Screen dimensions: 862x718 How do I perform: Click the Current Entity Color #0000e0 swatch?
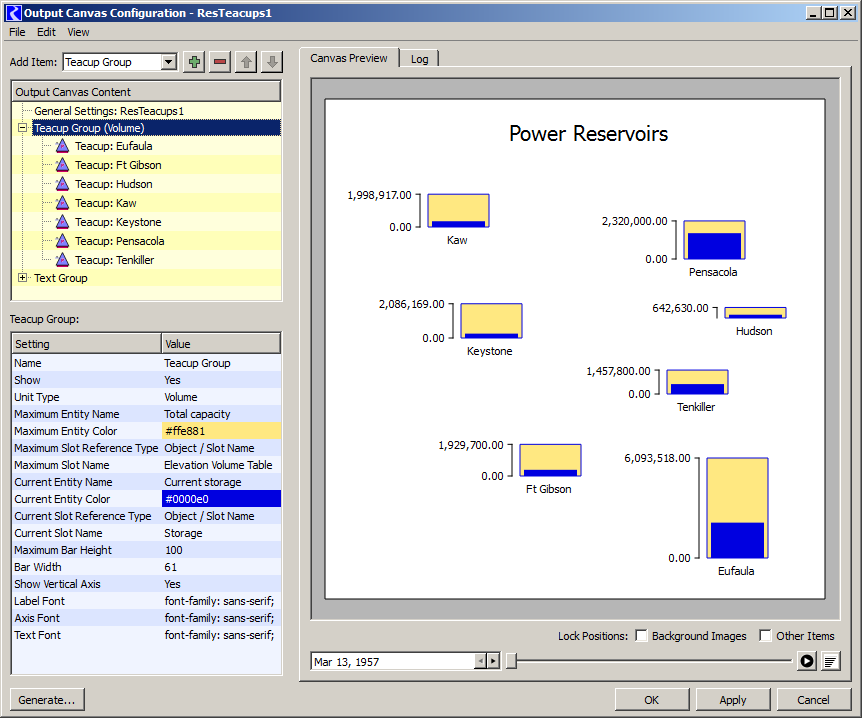222,499
